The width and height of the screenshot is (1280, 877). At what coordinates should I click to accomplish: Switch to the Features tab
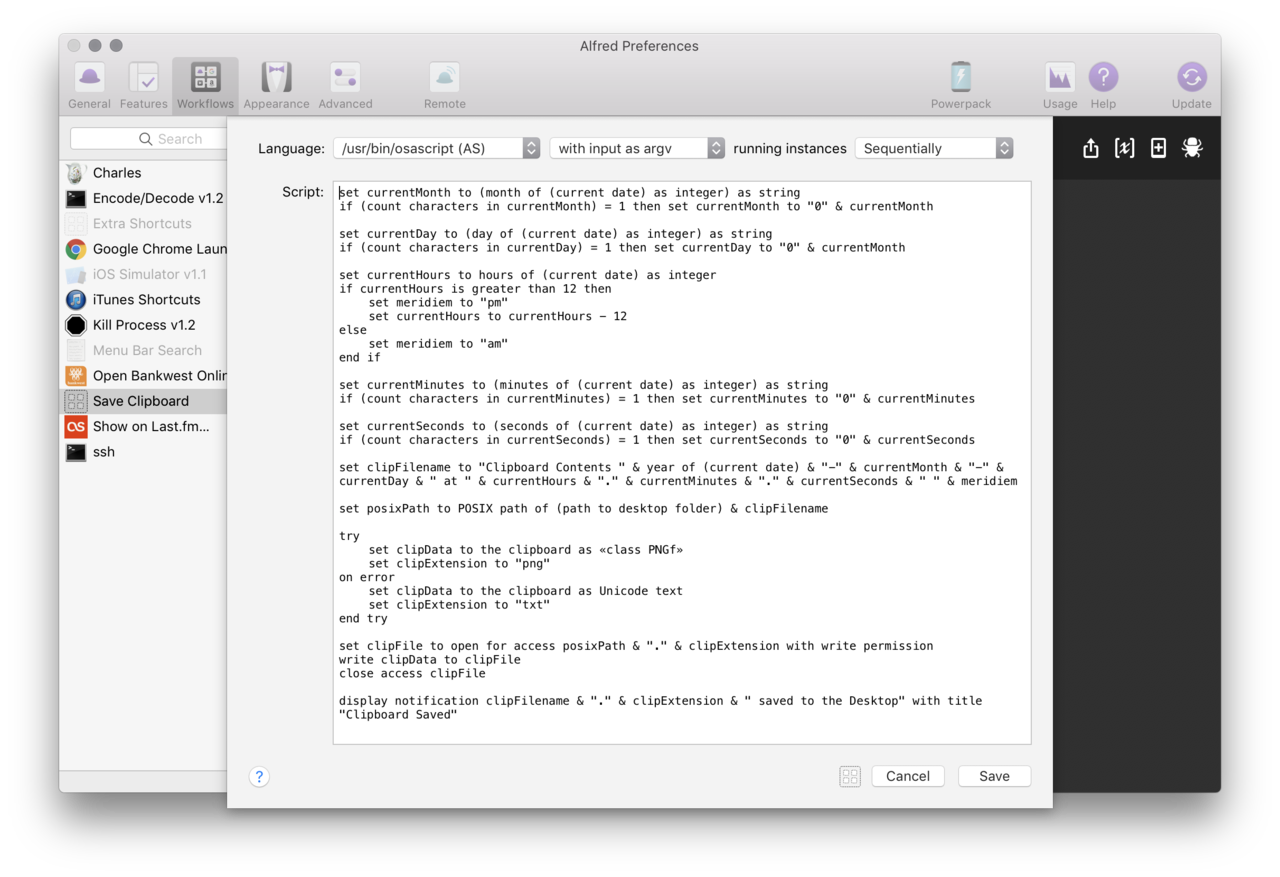point(143,85)
